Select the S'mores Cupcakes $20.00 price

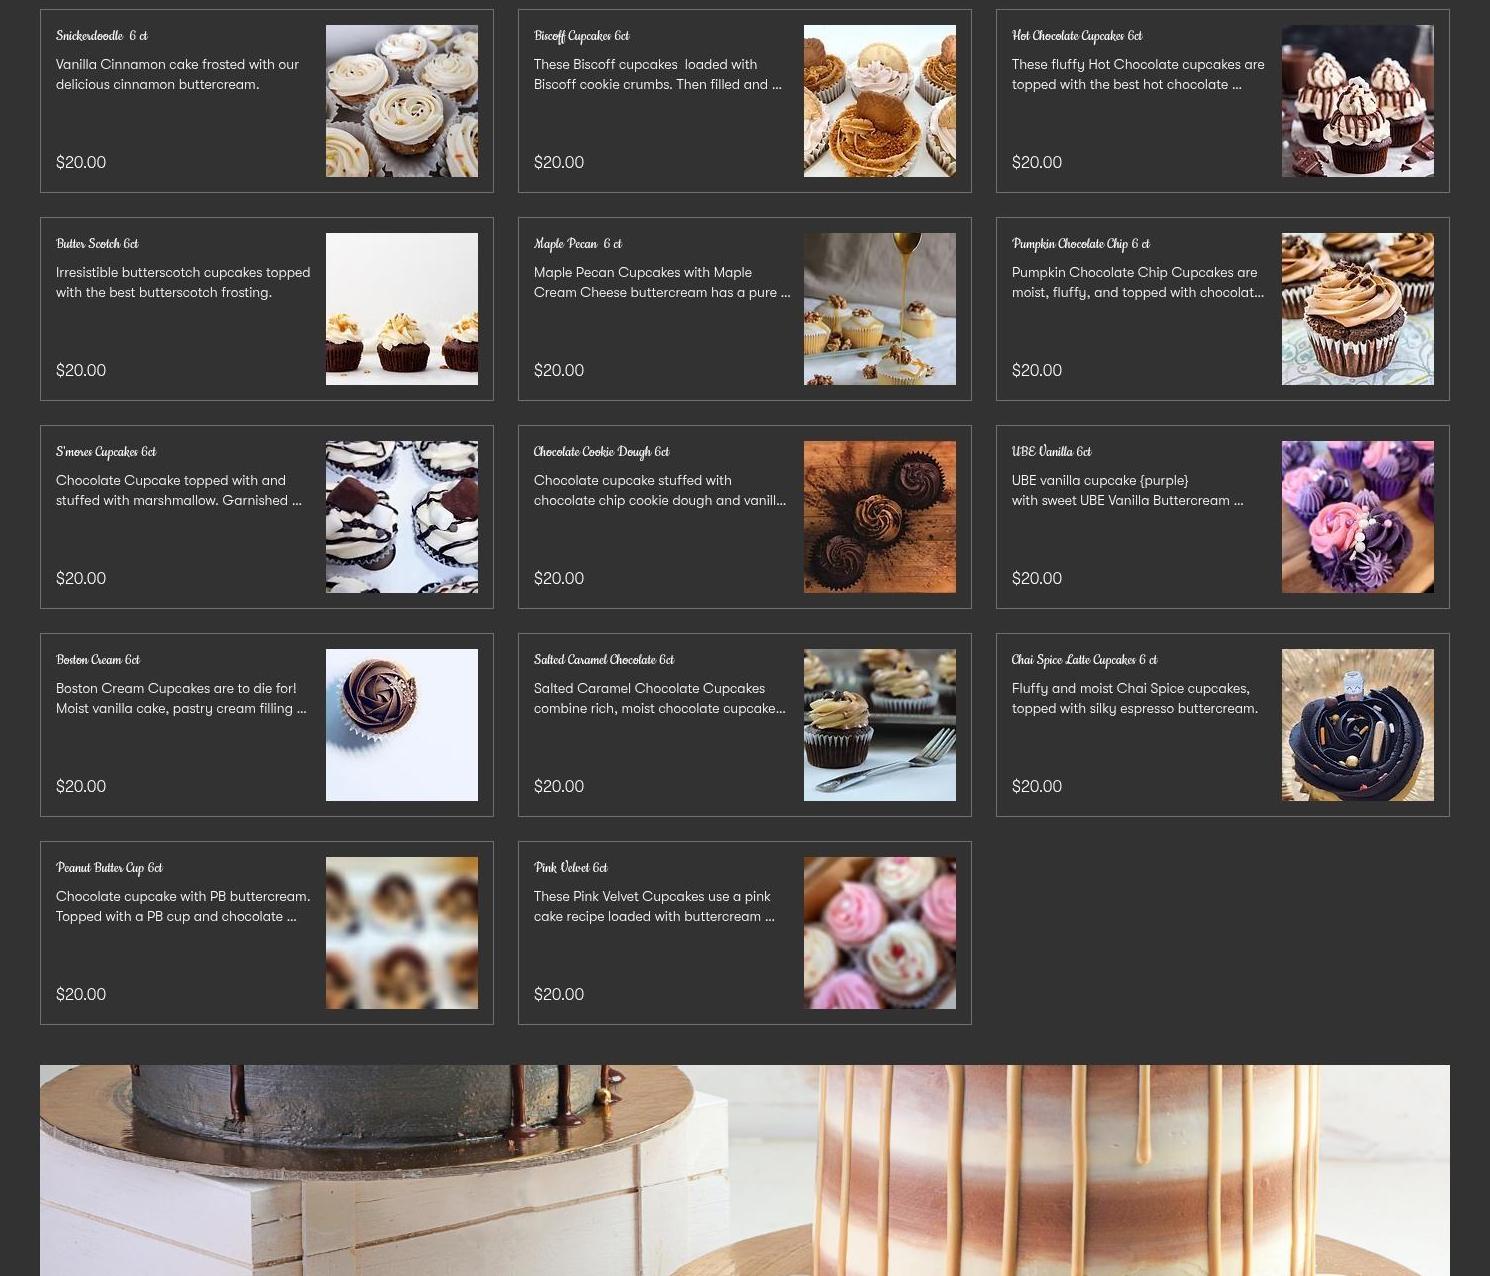[x=81, y=578]
